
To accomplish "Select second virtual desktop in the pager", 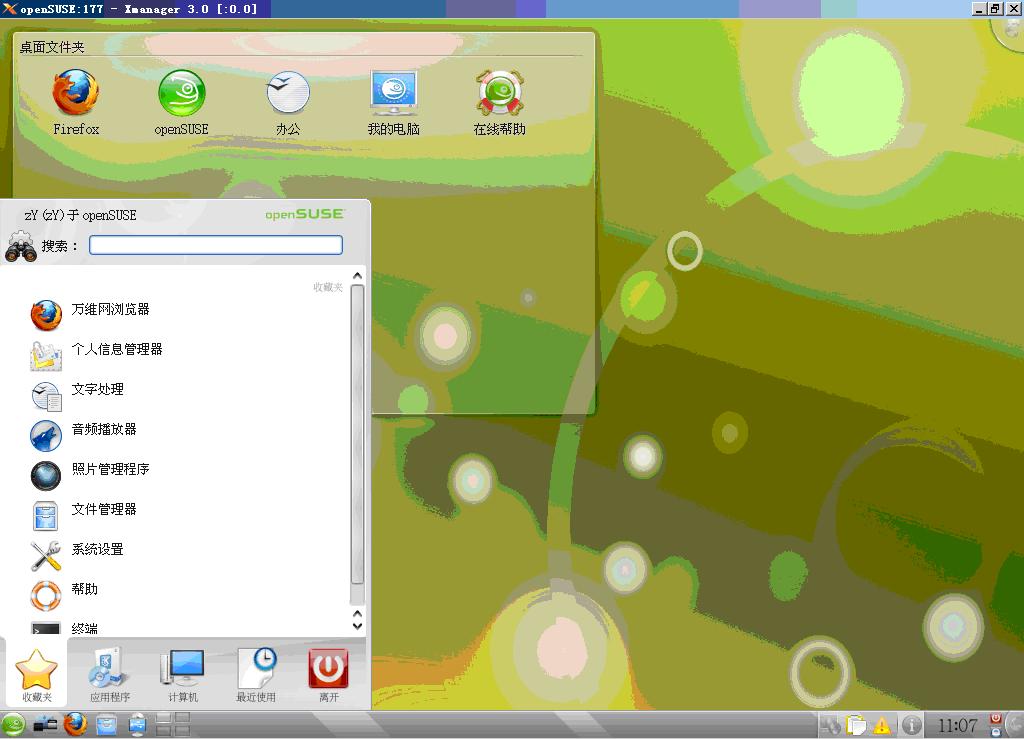I will coord(182,719).
